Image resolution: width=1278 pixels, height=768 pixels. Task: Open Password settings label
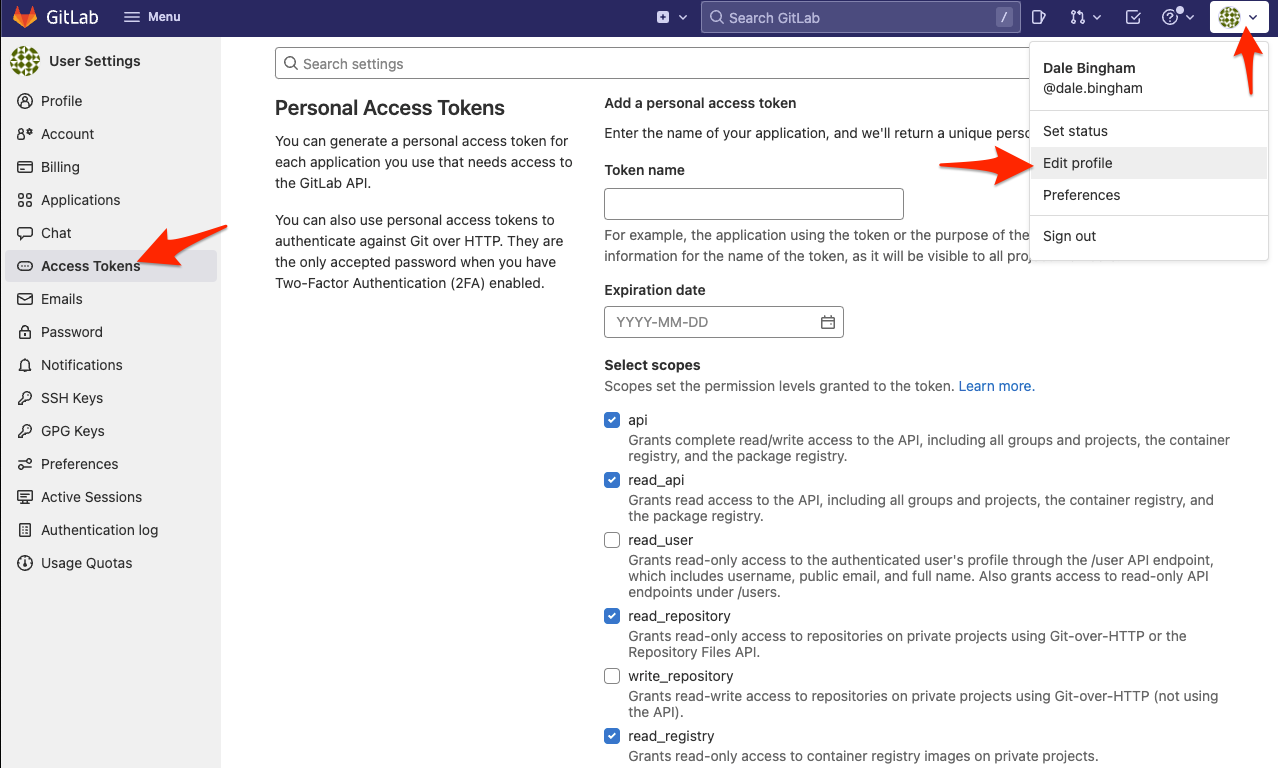point(72,332)
